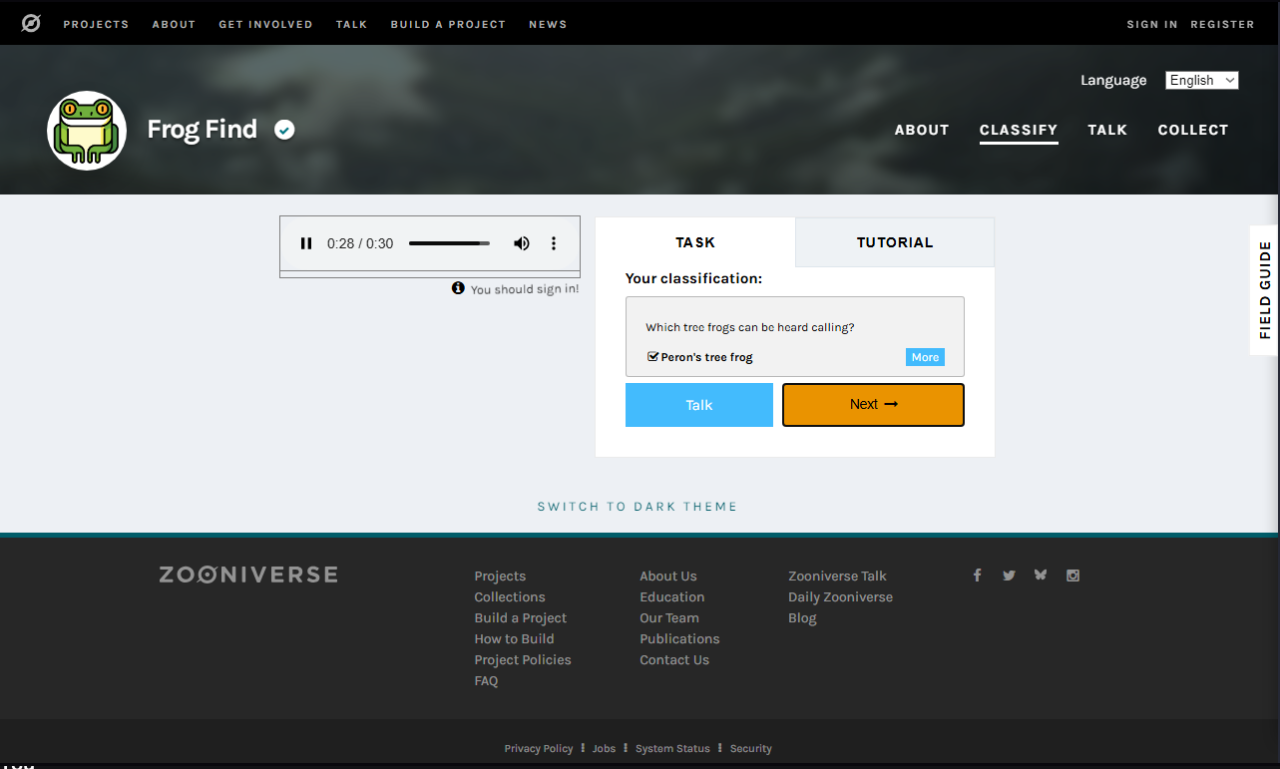Open System Status link

(673, 749)
